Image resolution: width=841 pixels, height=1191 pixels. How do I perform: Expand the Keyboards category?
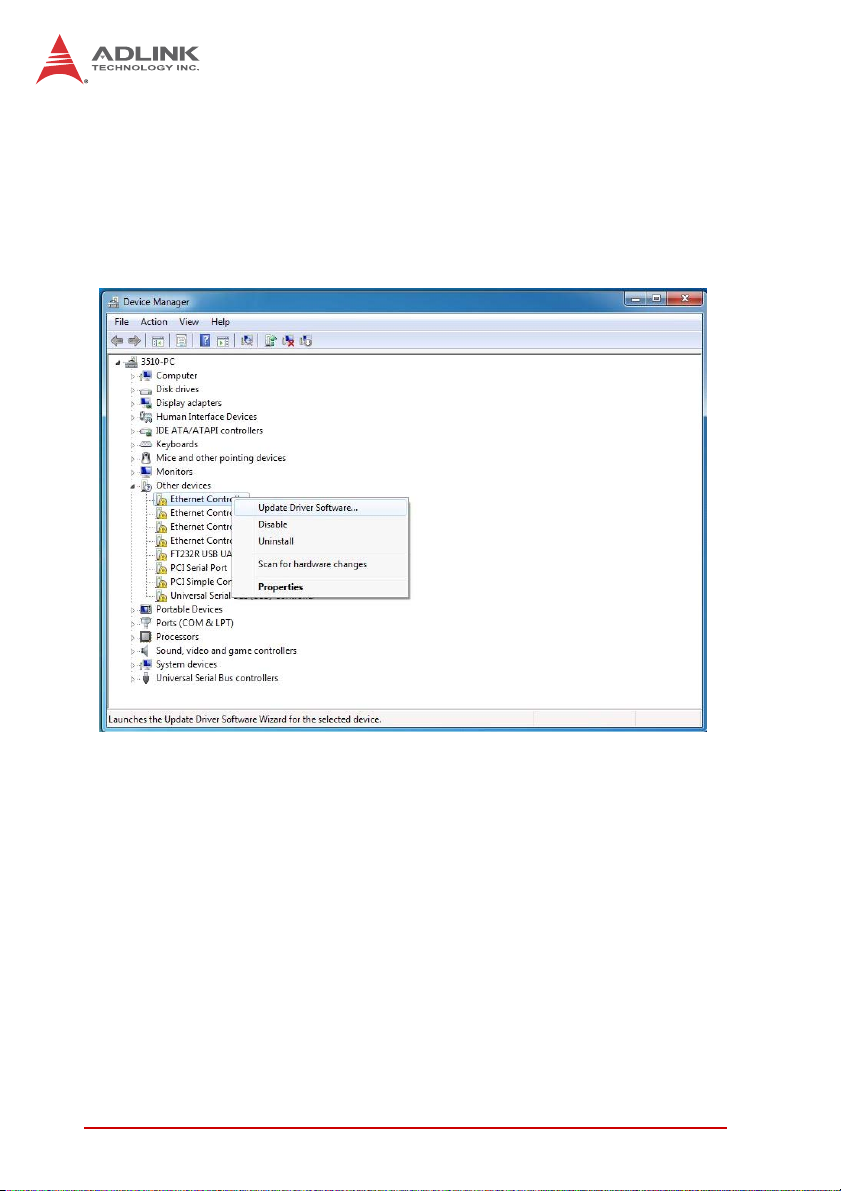tap(133, 444)
